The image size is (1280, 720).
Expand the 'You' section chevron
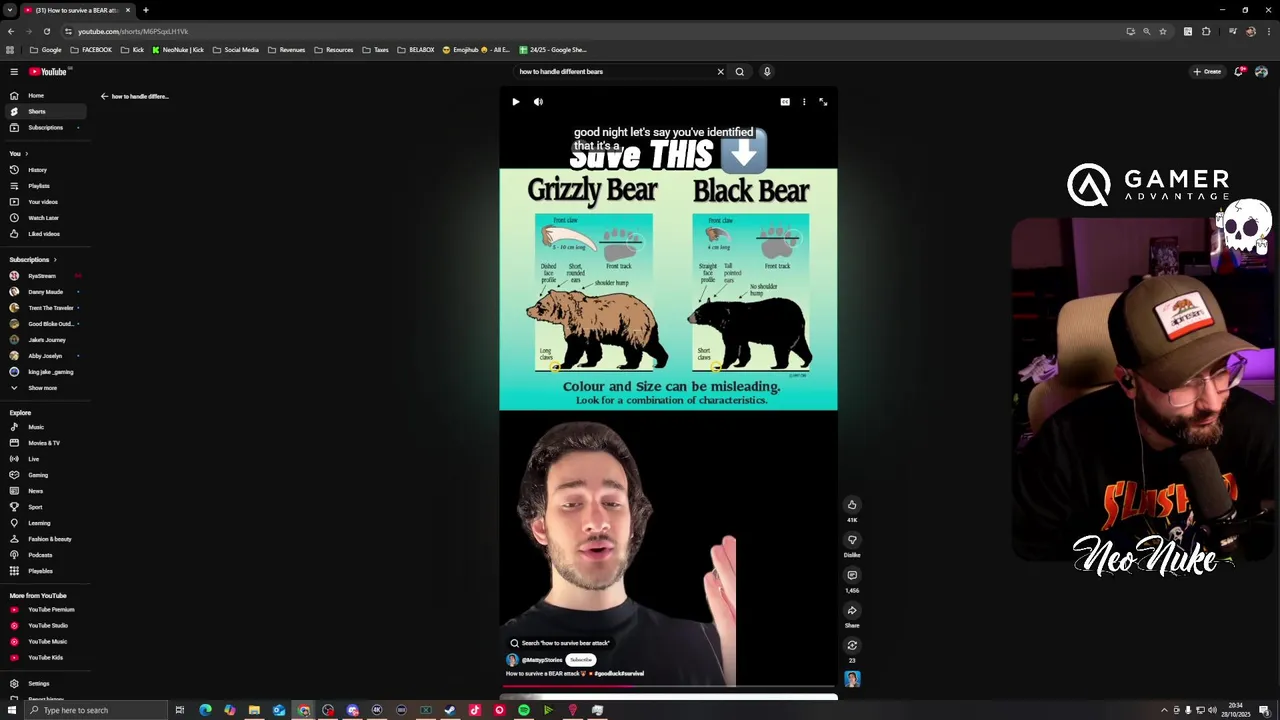coord(26,154)
